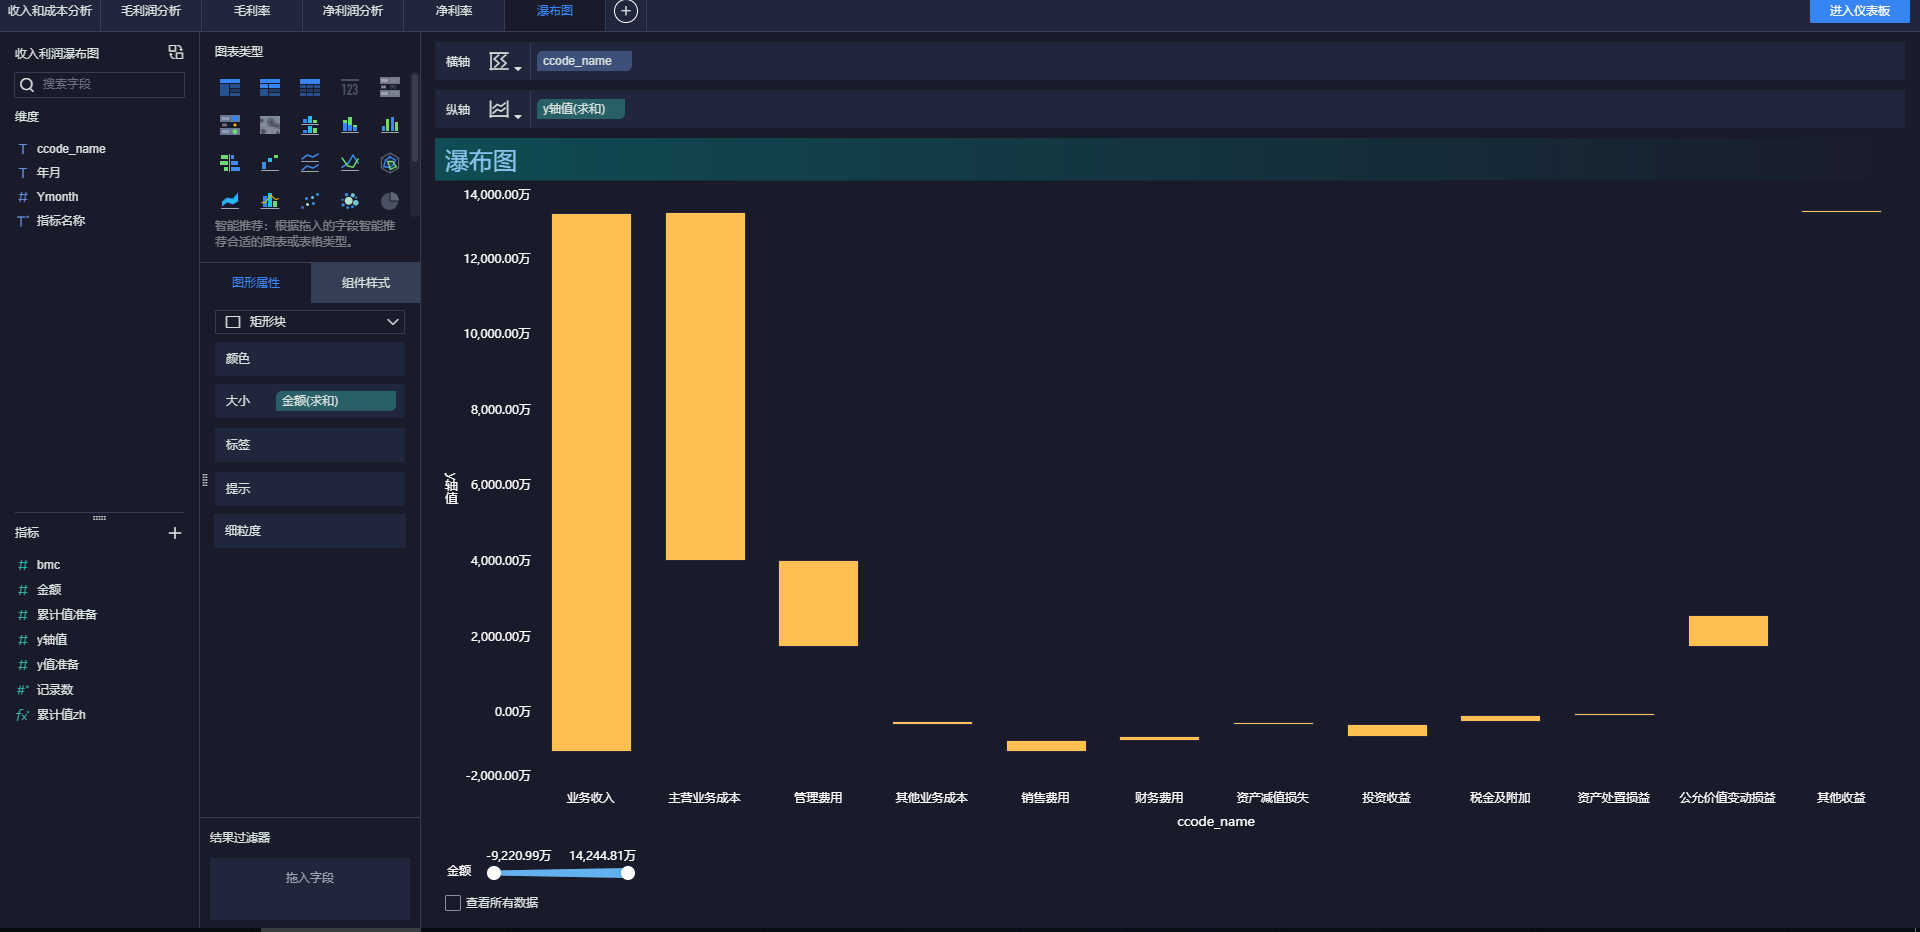Viewport: 1920px width, 932px height.
Task: Click the 标签 property row
Action: pyautogui.click(x=310, y=445)
